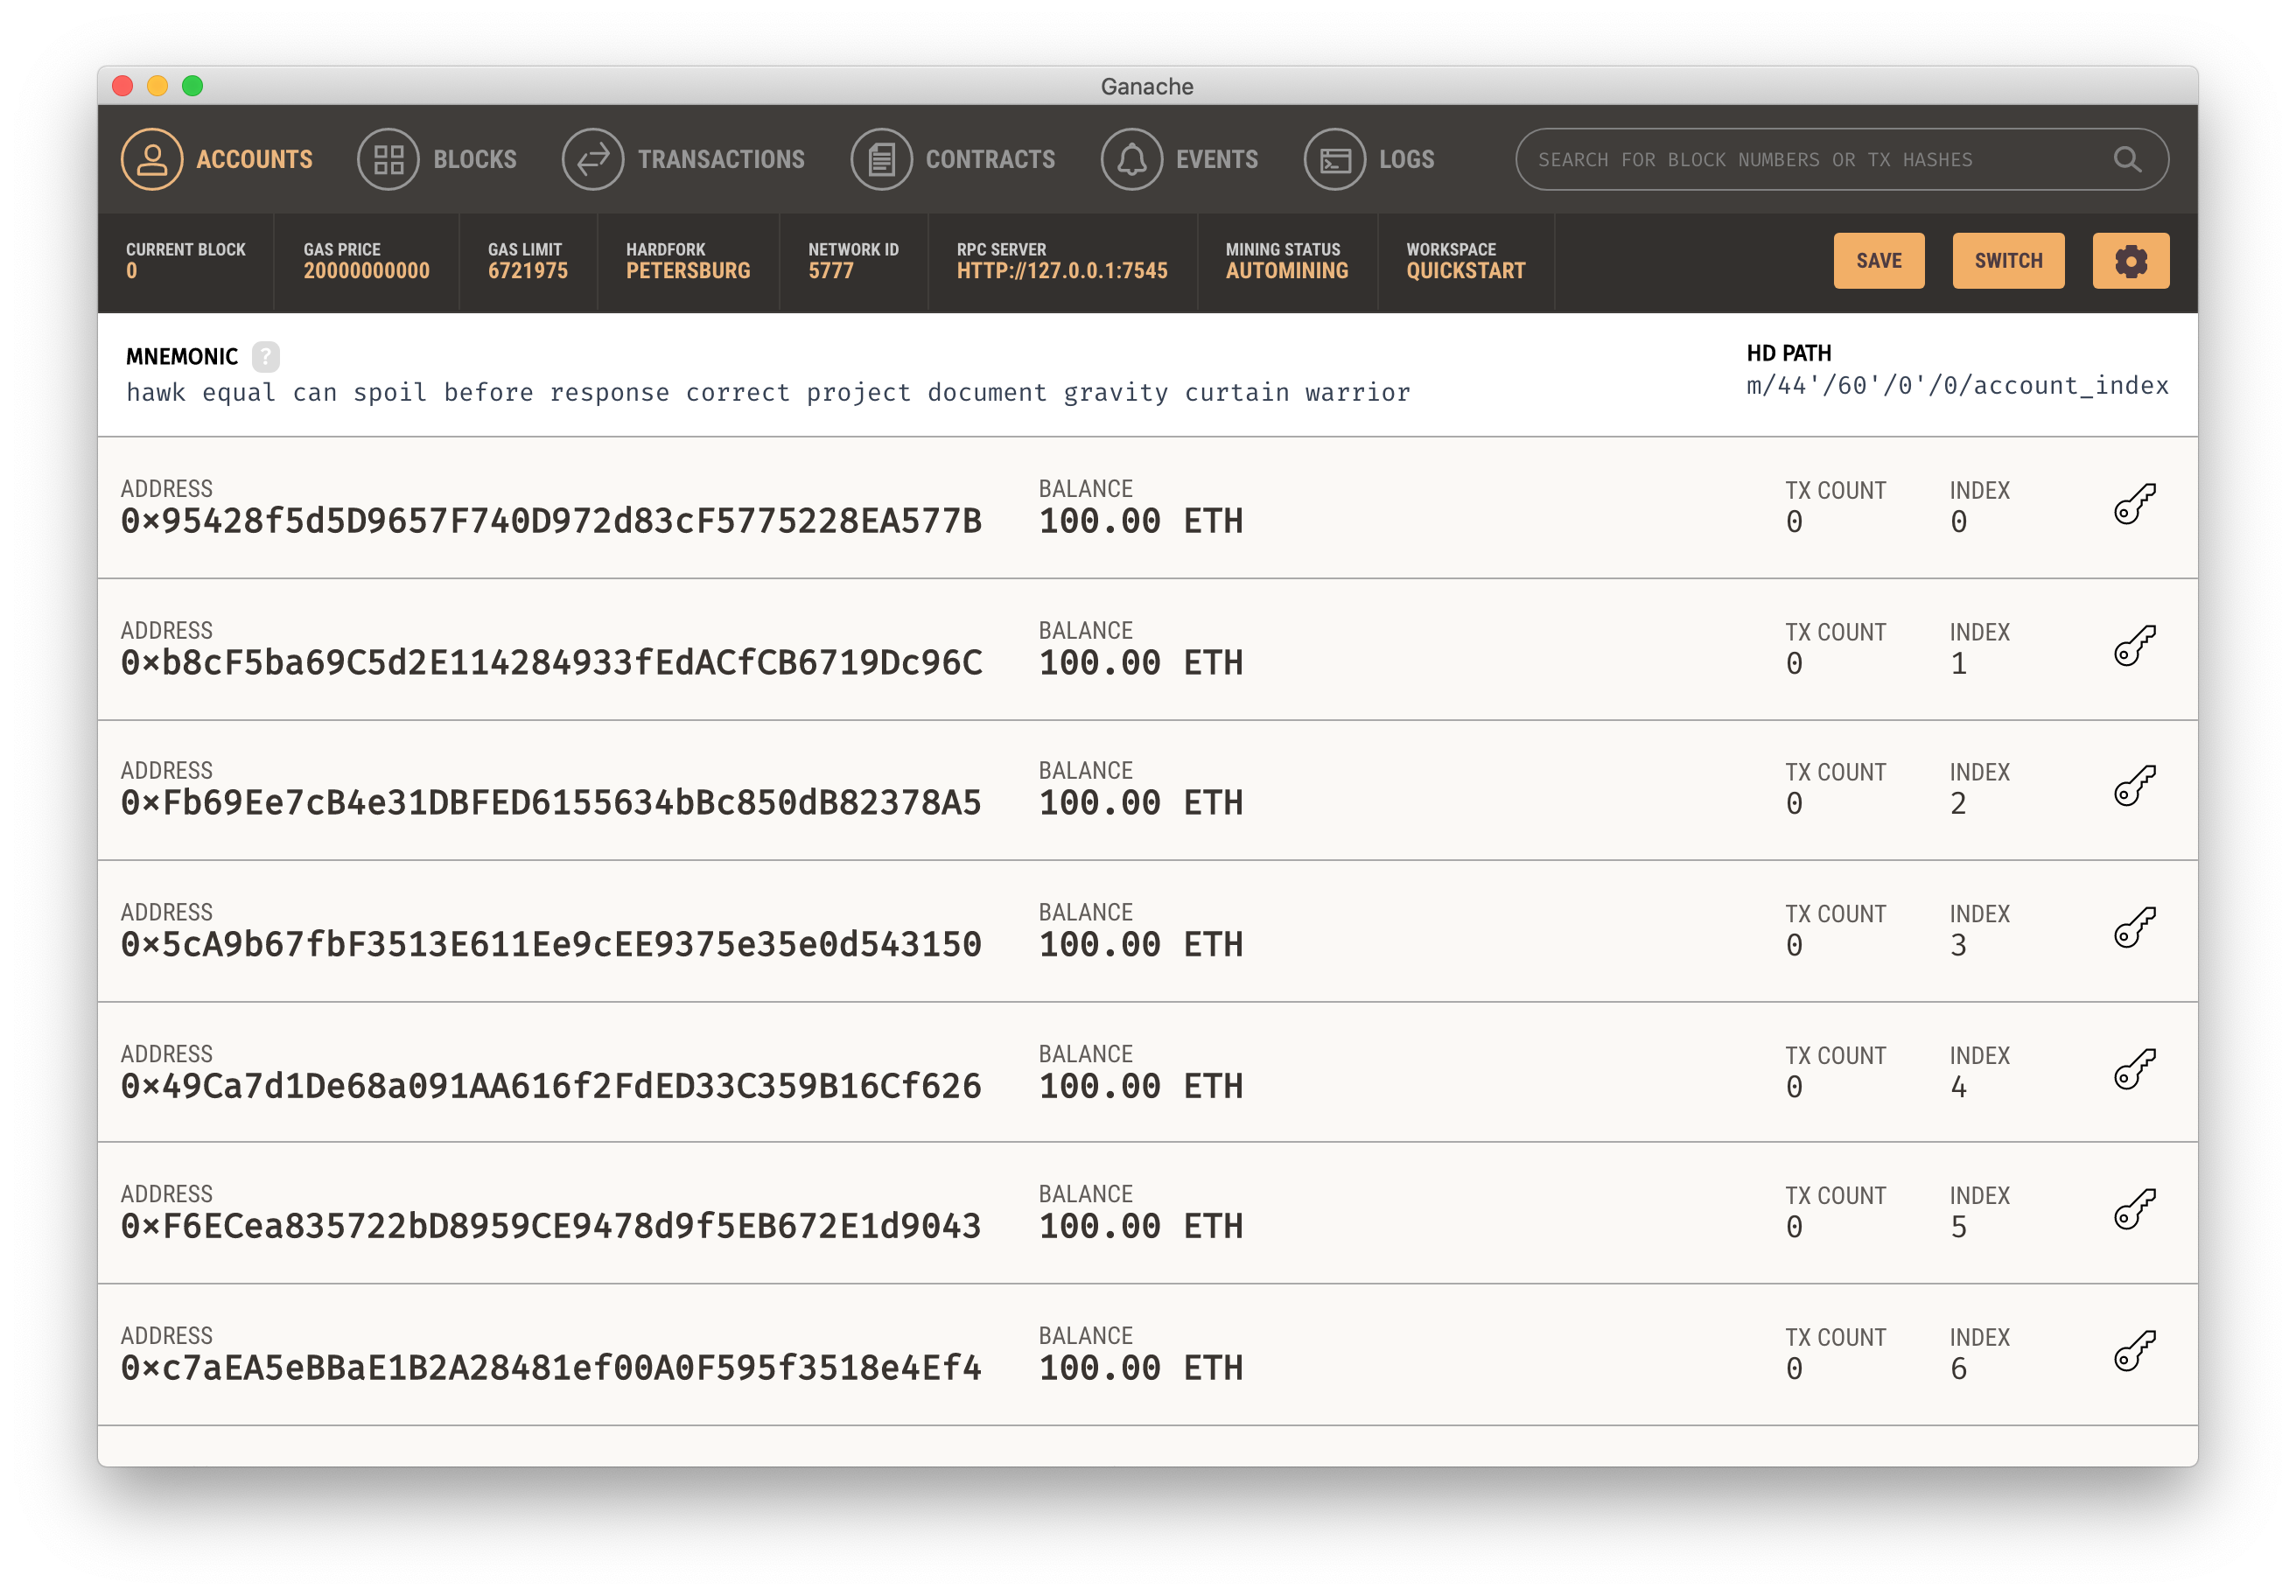Viewport: 2296px width, 1596px height.
Task: Click the gas limit value 6721975
Action: click(x=527, y=271)
